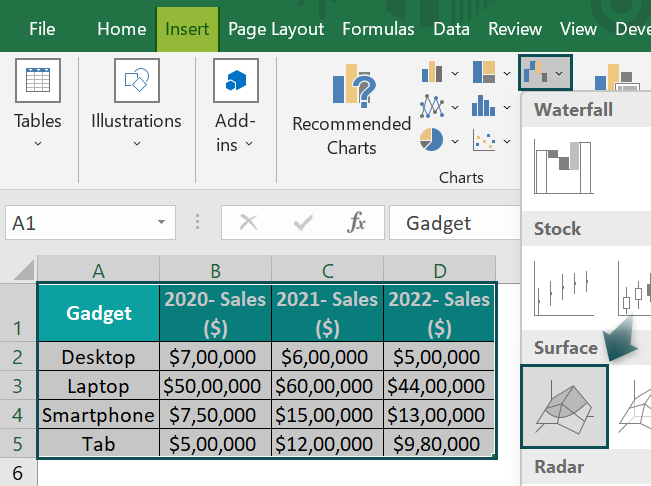
Task: Switch to the Home tab
Action: [121, 29]
